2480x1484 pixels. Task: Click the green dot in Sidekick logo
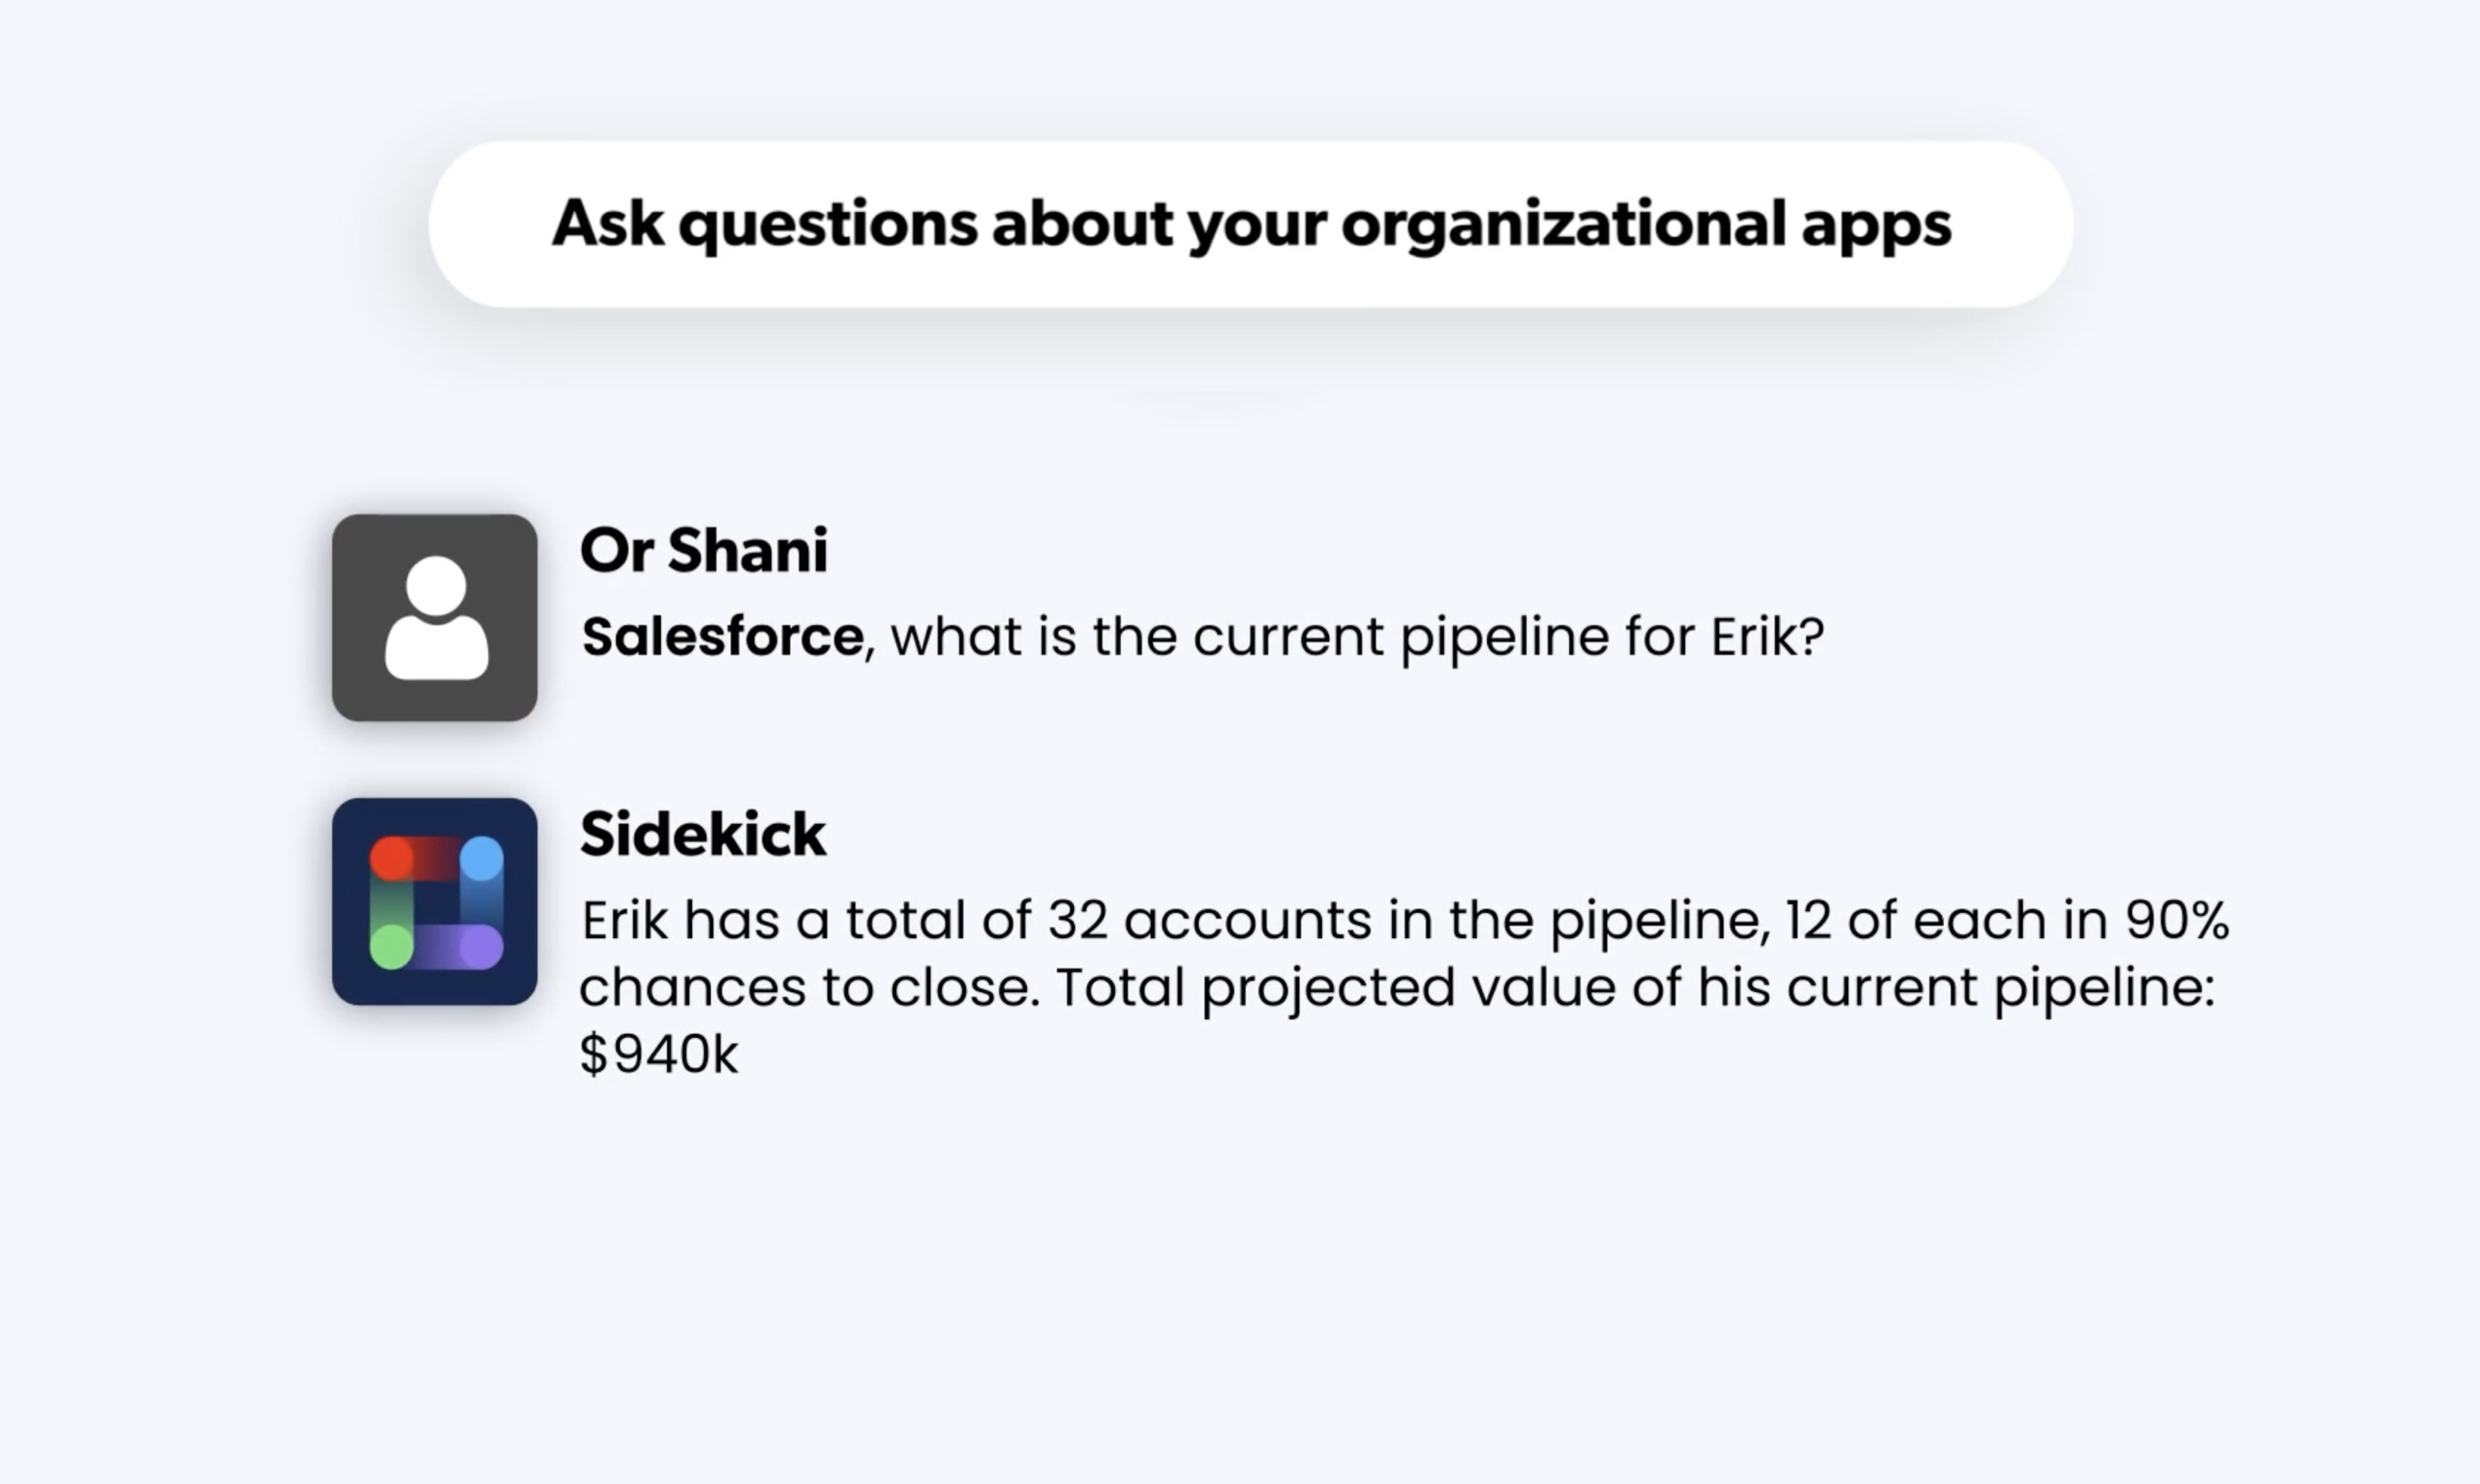[x=391, y=946]
